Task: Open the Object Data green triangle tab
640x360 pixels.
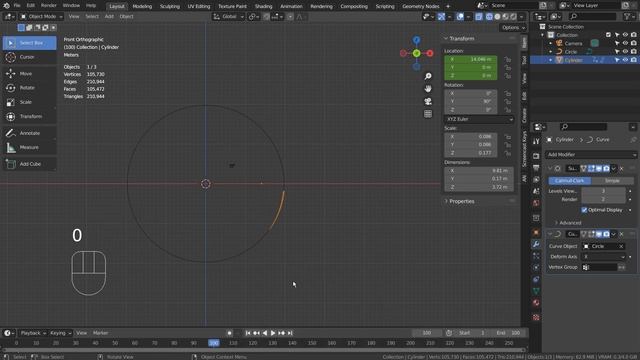Action: (x=536, y=291)
